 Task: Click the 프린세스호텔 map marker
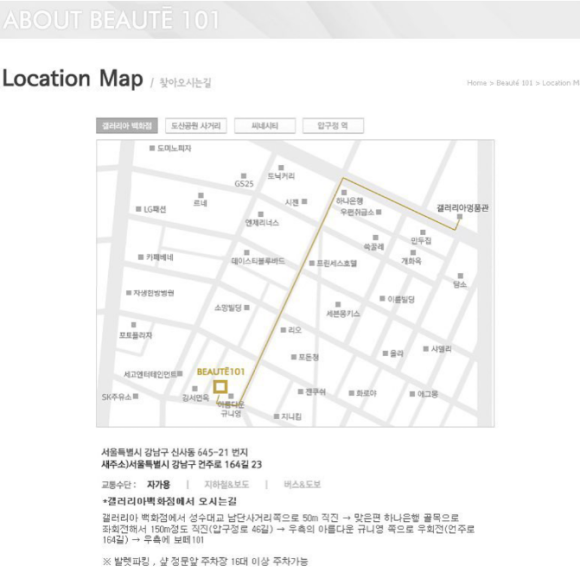click(x=312, y=263)
